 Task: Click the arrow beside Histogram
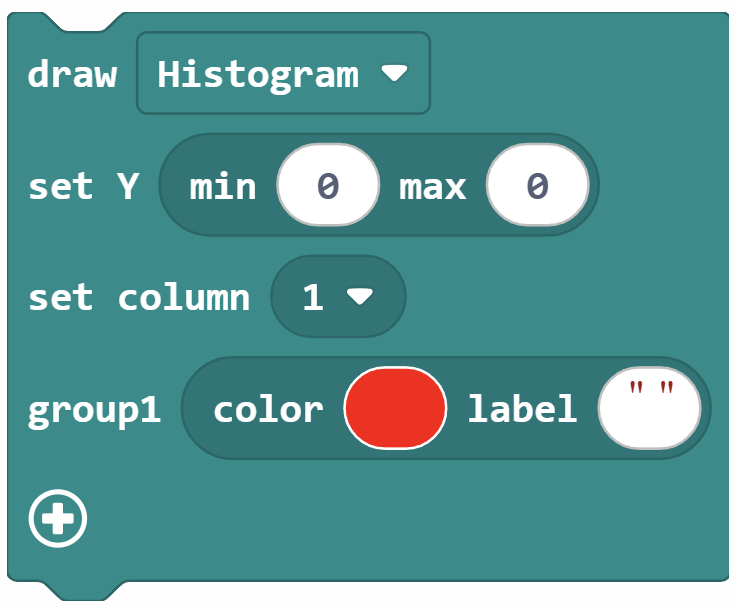click(394, 73)
